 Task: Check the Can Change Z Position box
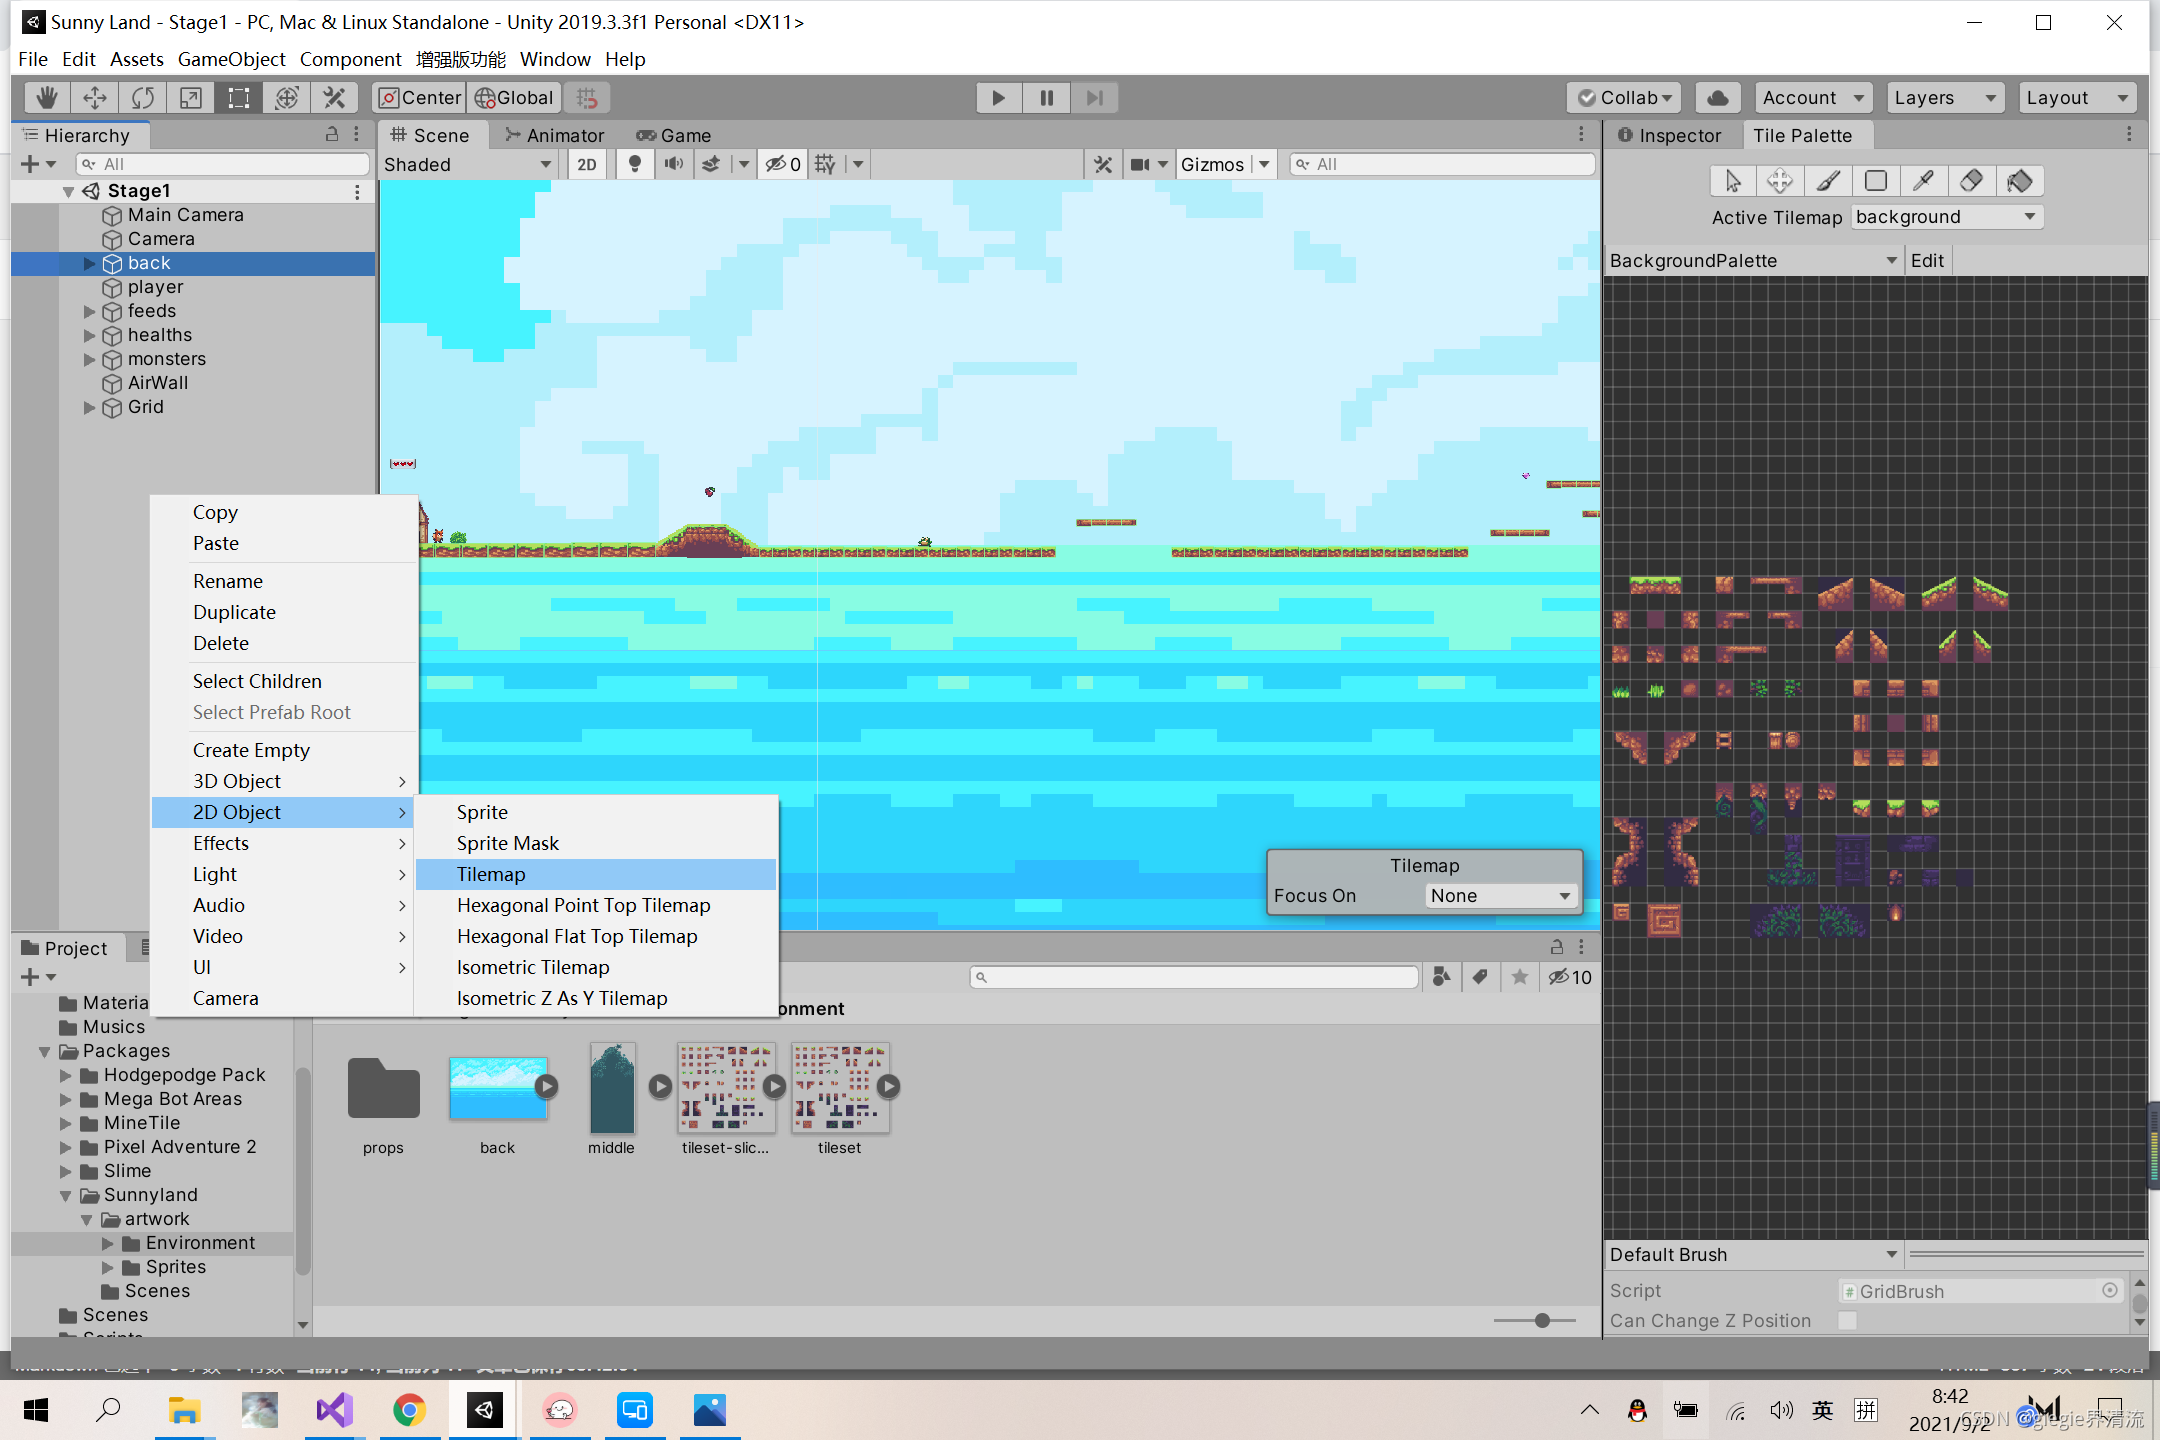[1847, 1320]
